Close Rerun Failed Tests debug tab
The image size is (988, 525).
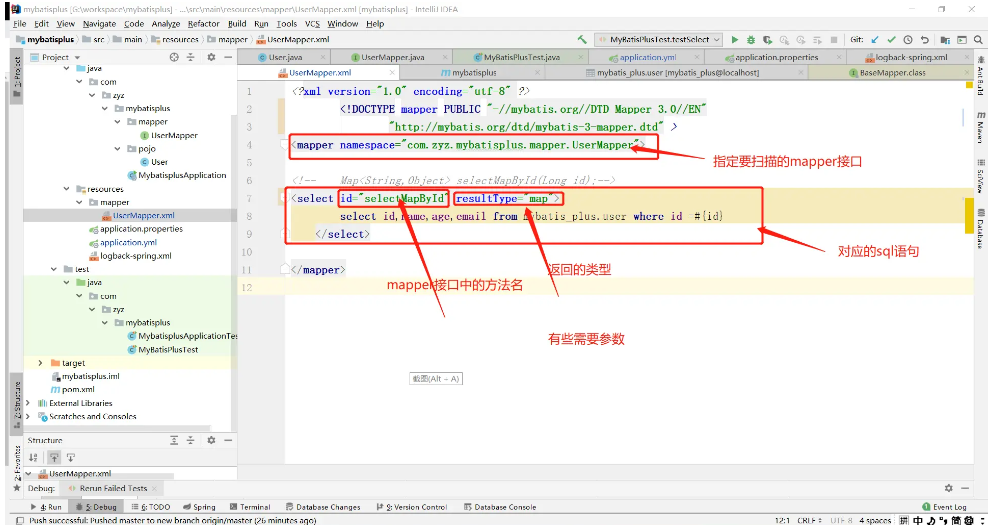click(154, 488)
